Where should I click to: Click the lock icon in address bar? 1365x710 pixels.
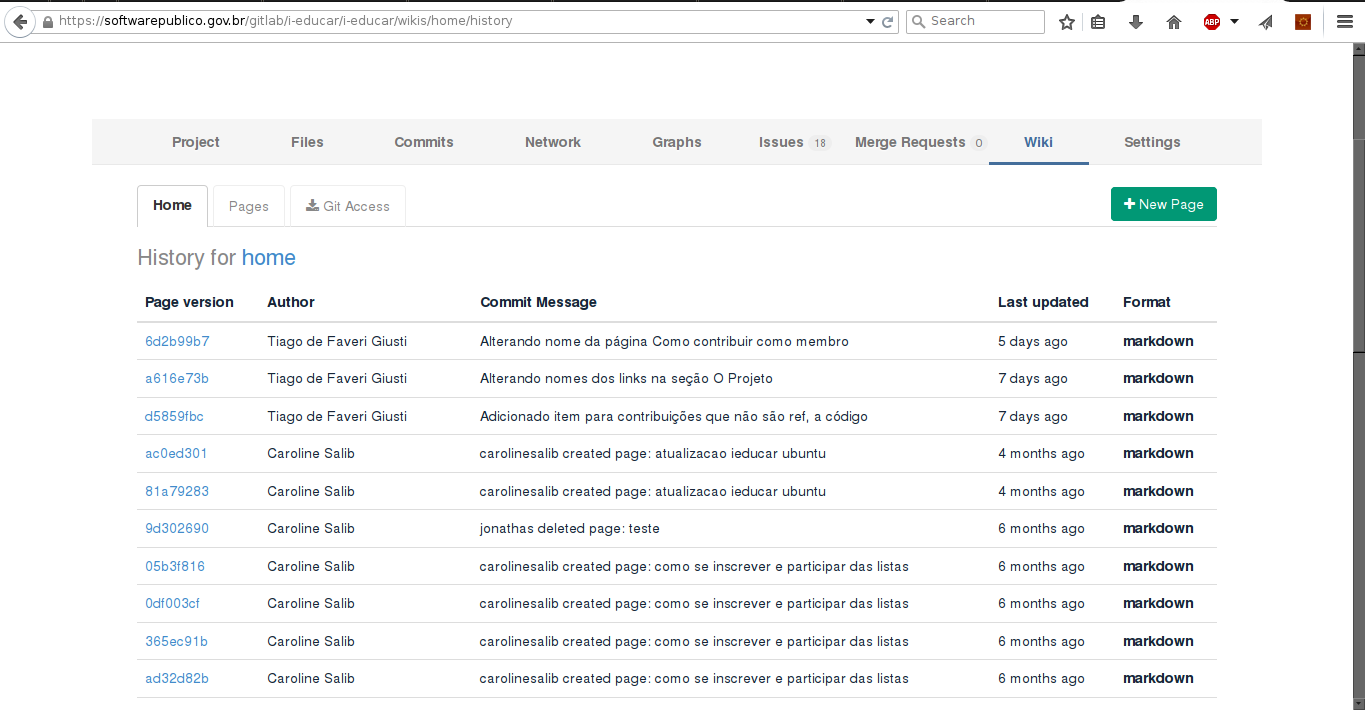47,21
